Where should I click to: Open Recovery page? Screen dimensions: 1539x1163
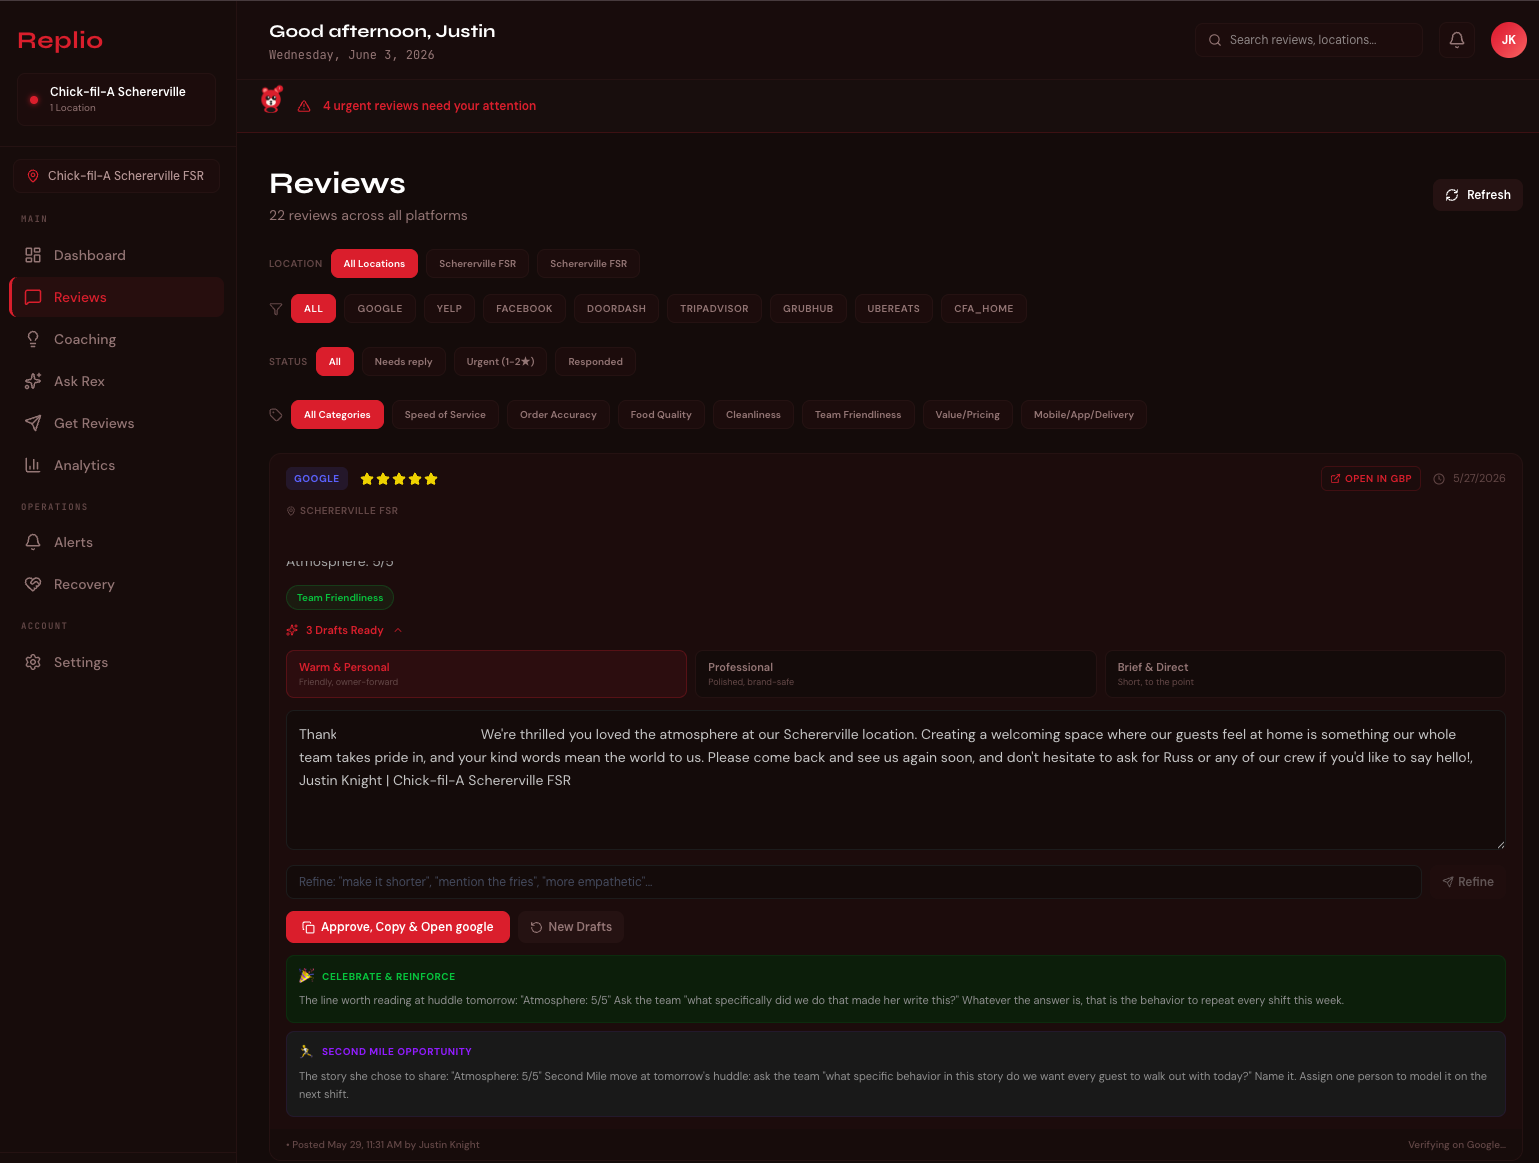coord(116,584)
